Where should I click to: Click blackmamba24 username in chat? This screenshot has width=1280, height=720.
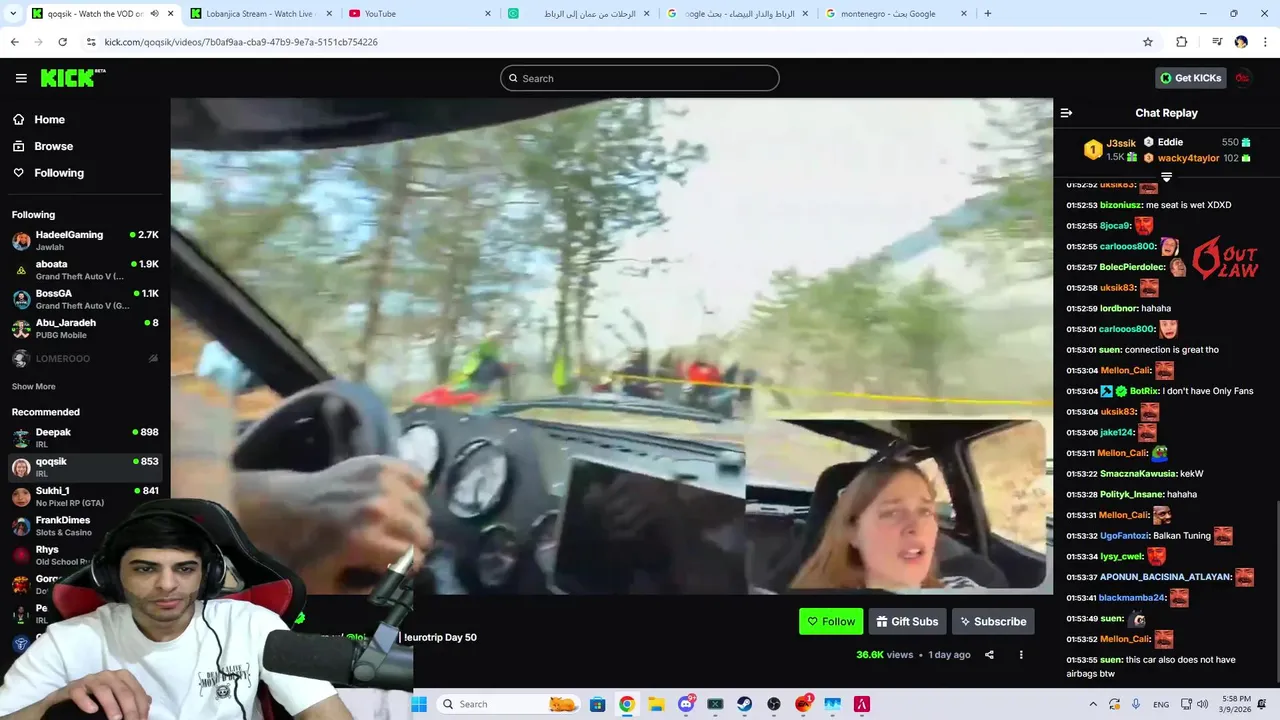pyautogui.click(x=1132, y=598)
